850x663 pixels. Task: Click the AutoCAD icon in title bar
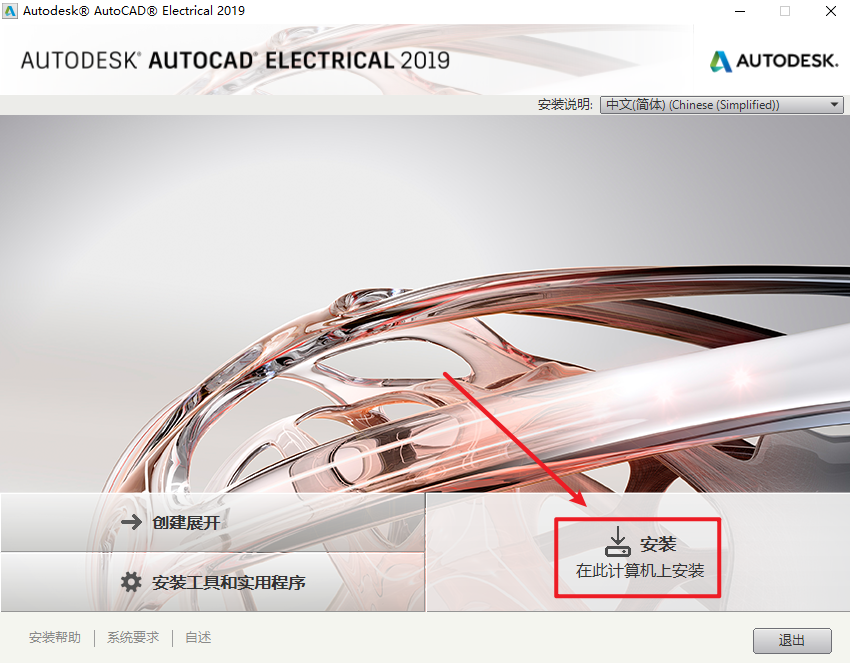10,10
